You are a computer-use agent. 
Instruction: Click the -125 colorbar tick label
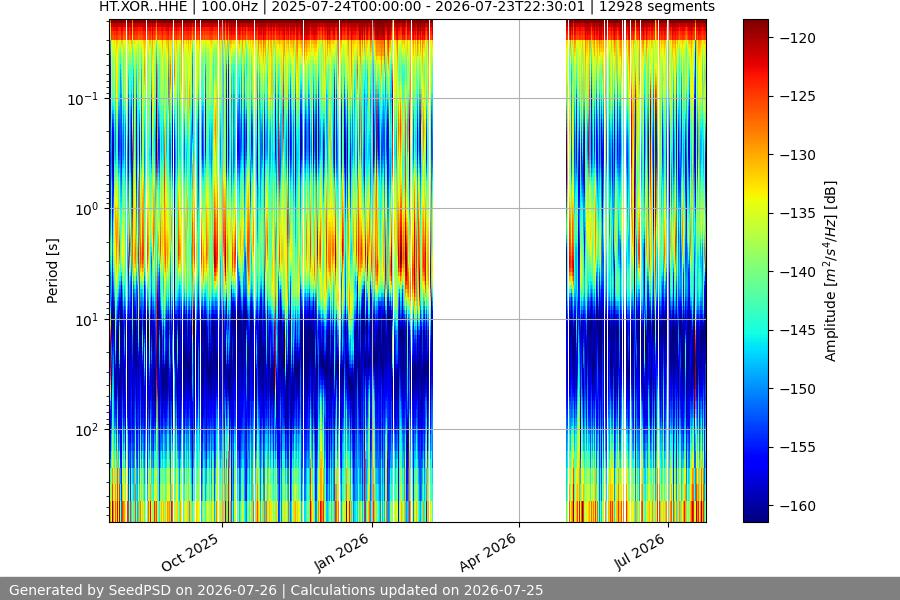[x=798, y=96]
